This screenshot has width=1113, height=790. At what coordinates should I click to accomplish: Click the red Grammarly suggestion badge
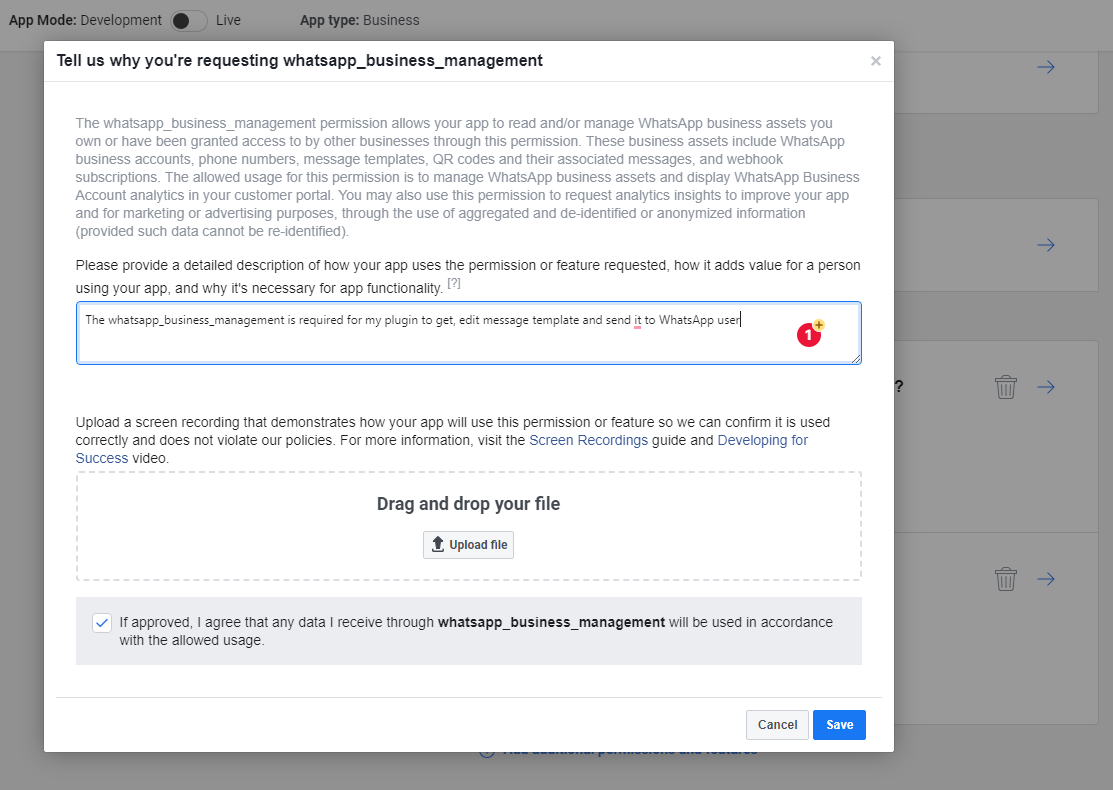coord(808,334)
